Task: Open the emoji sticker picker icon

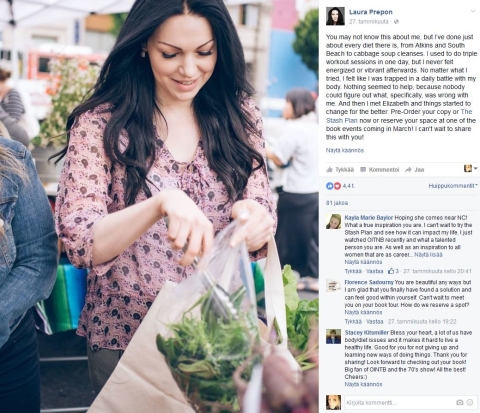Action: [x=470, y=403]
